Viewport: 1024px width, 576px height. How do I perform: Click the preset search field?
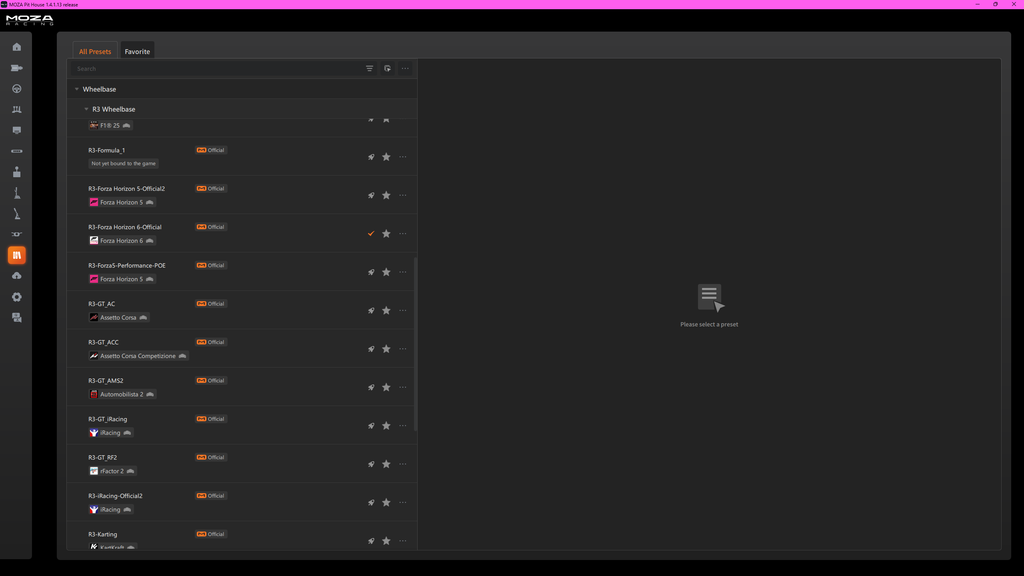[x=217, y=69]
